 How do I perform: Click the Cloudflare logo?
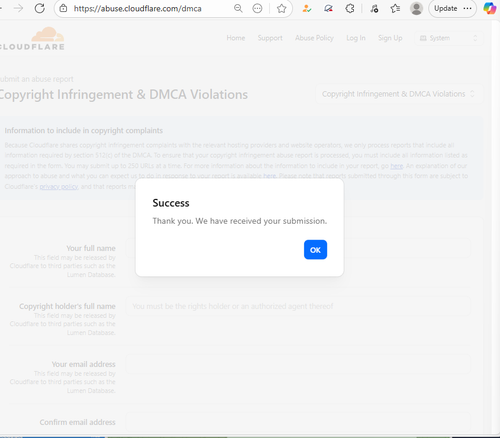(x=32, y=39)
